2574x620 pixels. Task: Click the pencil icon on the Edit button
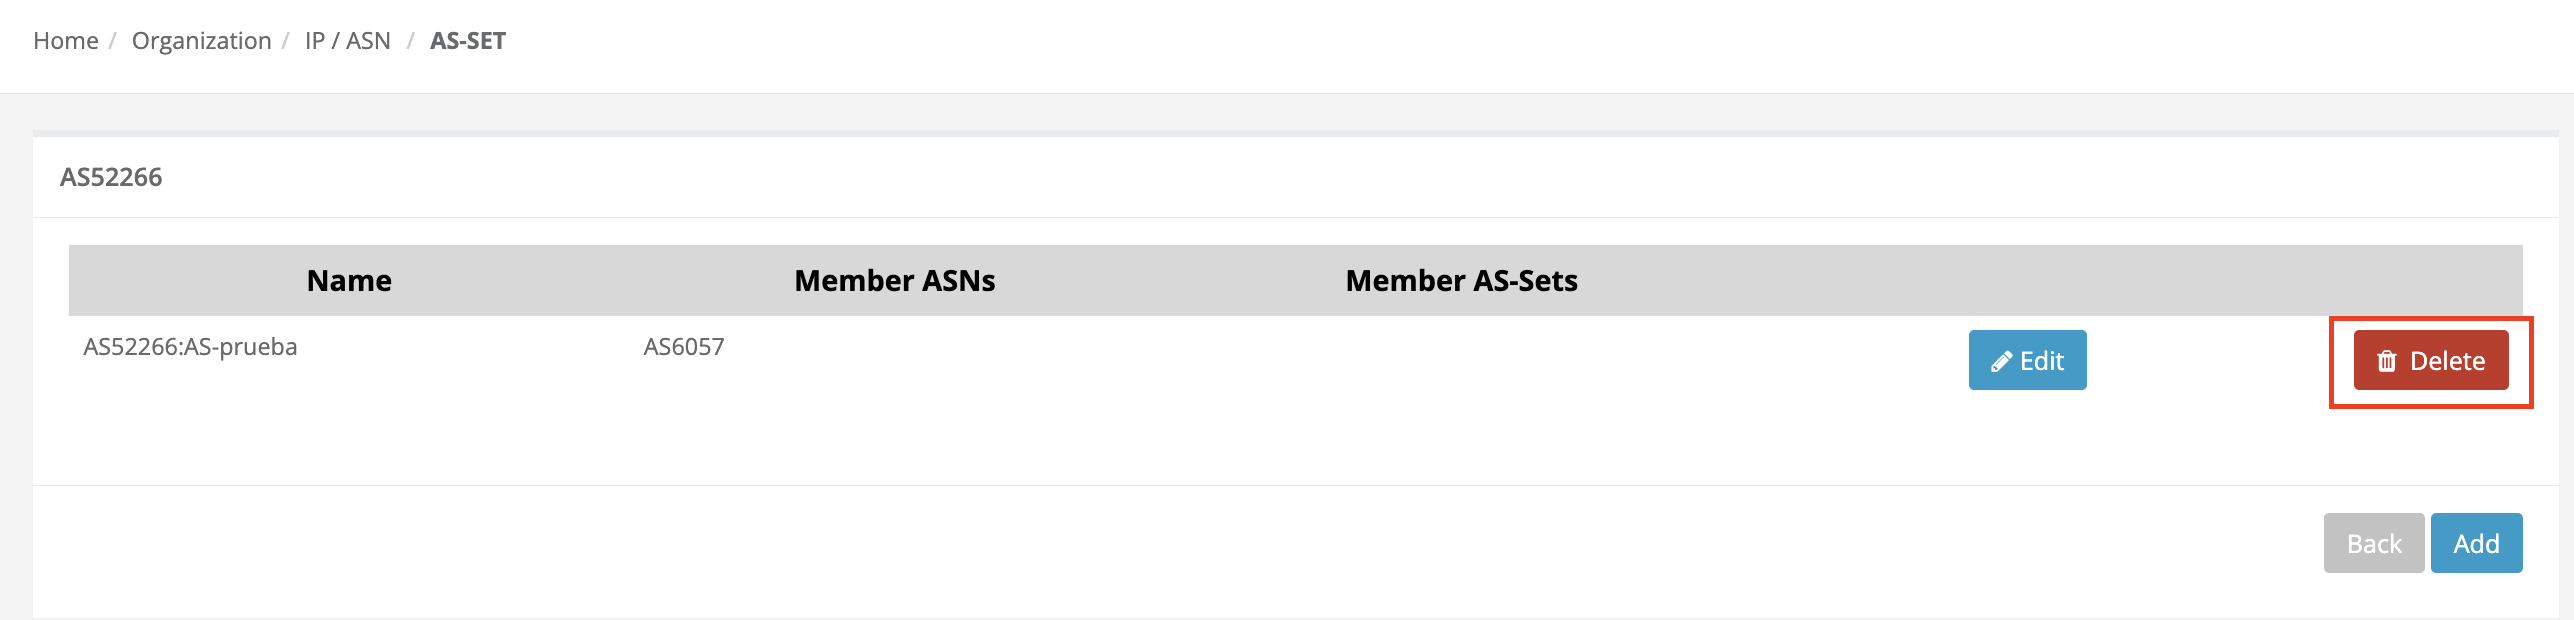2001,362
